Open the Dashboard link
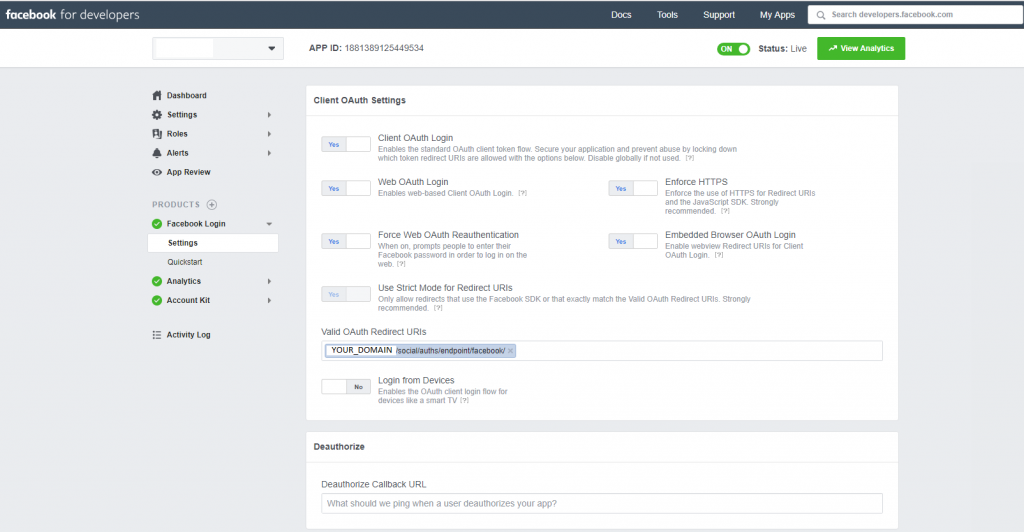1024x532 pixels. click(x=187, y=95)
